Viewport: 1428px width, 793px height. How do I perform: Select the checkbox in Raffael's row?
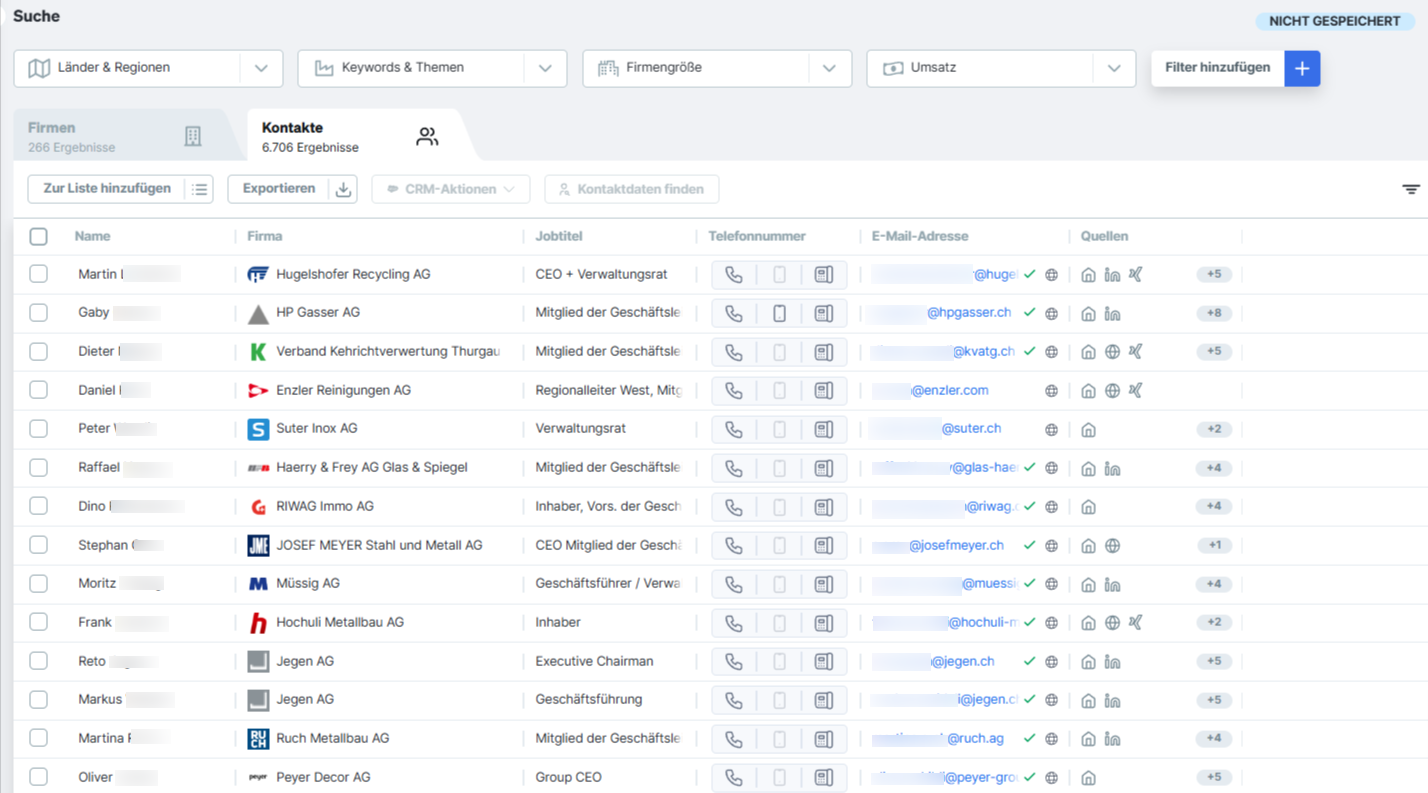click(38, 467)
